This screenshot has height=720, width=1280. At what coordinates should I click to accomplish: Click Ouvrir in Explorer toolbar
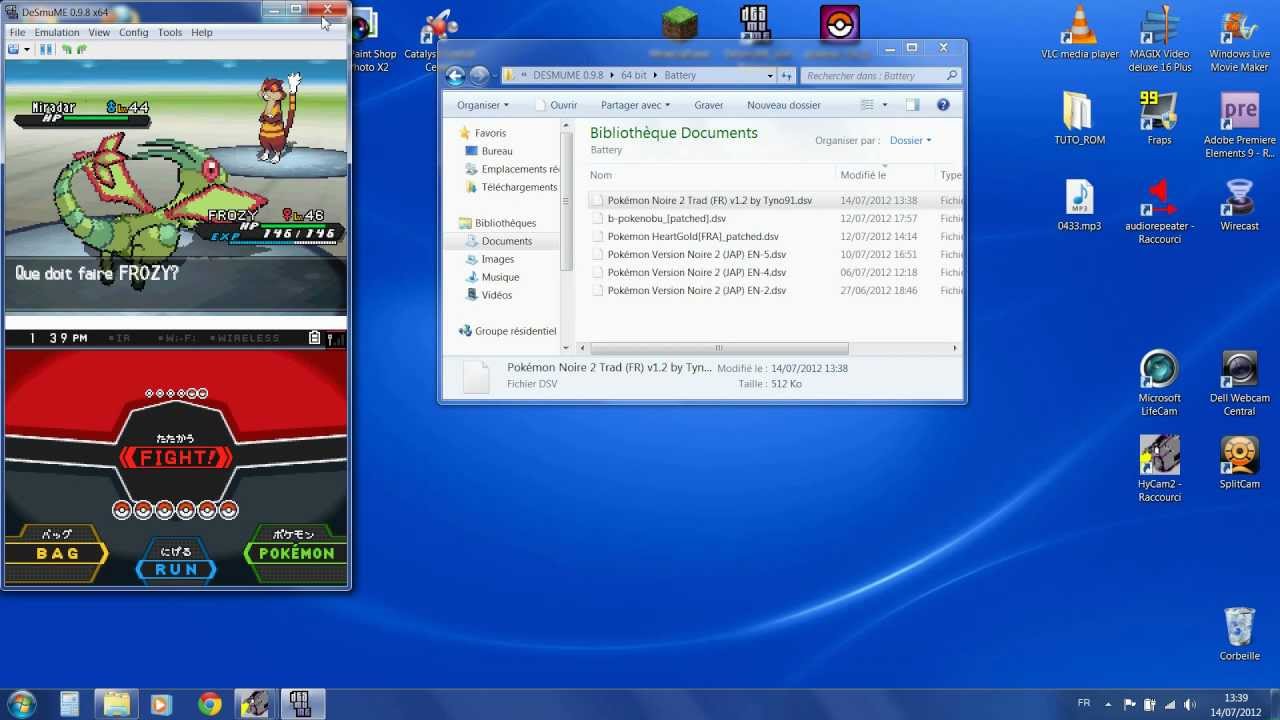[556, 105]
